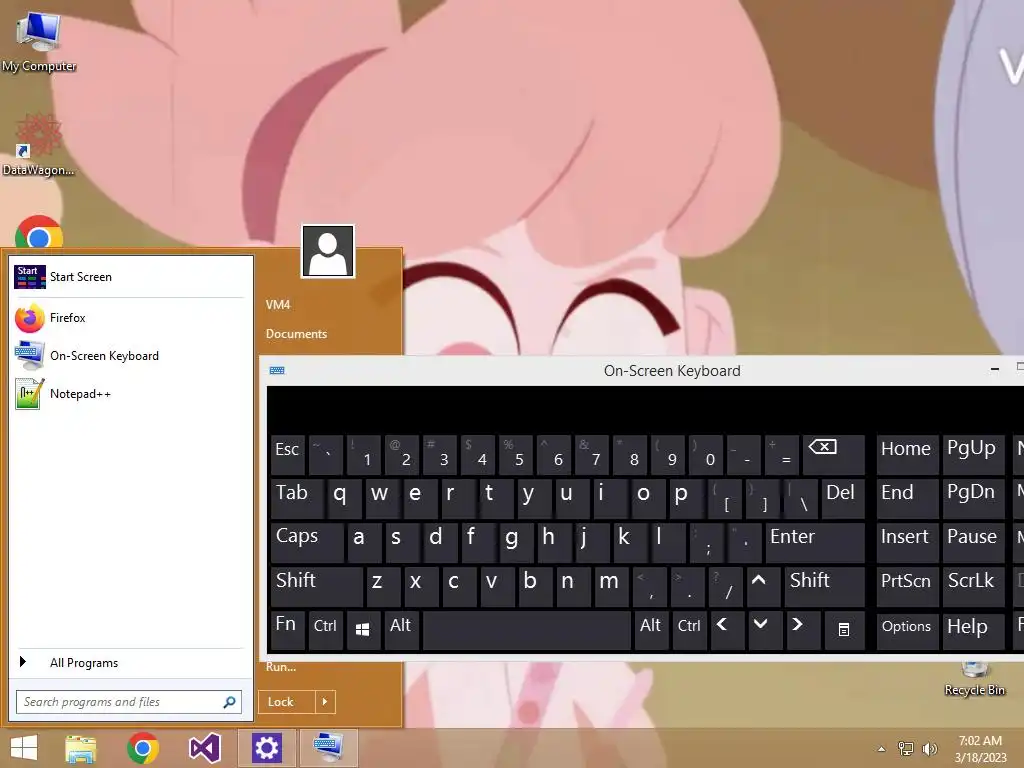This screenshot has height=768, width=1024.
Task: Click the user account picture in Start menu
Action: point(328,251)
